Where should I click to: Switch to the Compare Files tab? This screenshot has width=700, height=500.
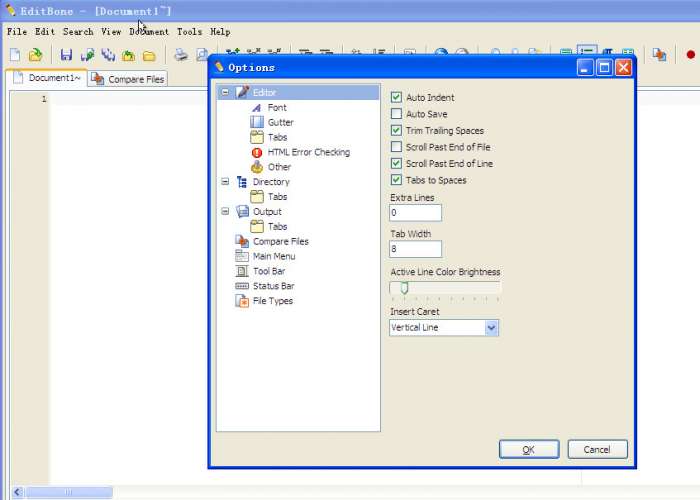pyautogui.click(x=128, y=79)
